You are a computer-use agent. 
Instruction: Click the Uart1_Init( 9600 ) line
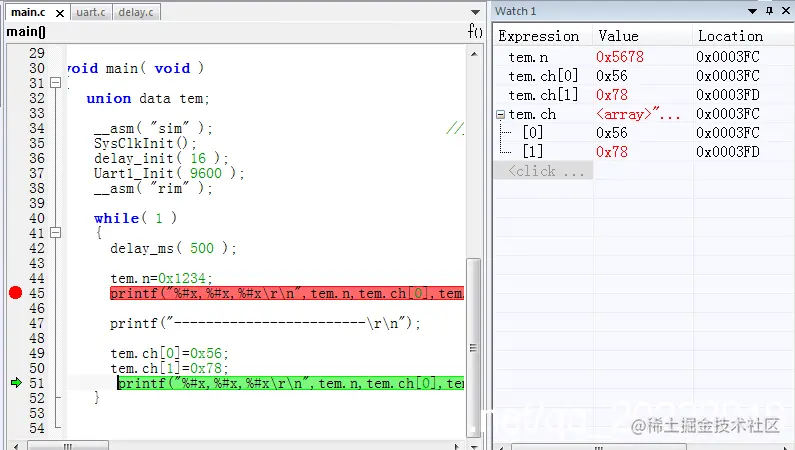169,173
